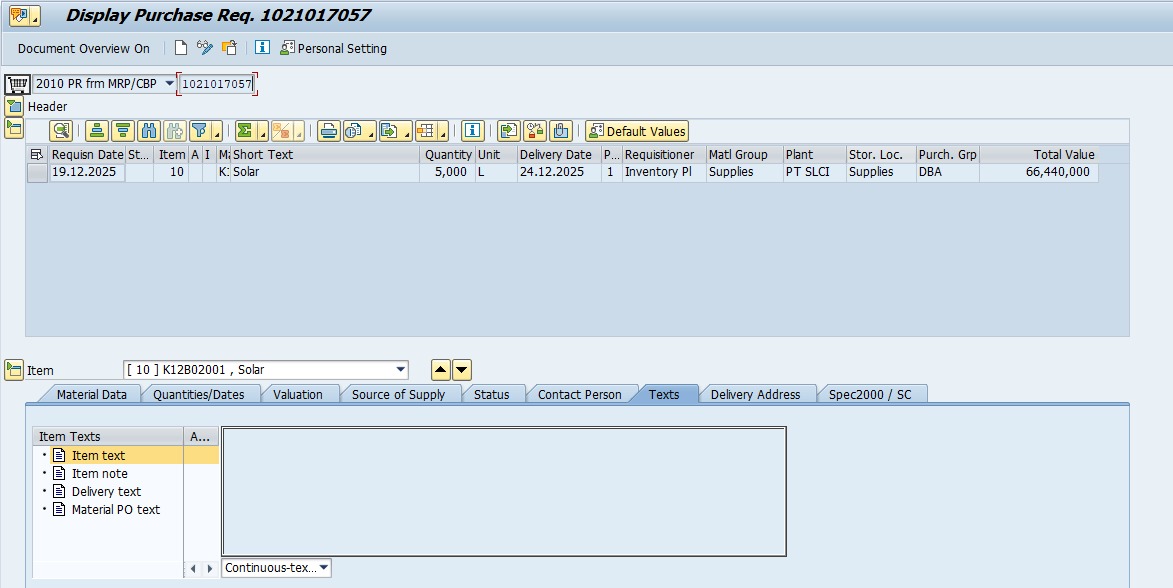Click the Default Values button
Viewport: 1173px width, 588px height.
637,131
